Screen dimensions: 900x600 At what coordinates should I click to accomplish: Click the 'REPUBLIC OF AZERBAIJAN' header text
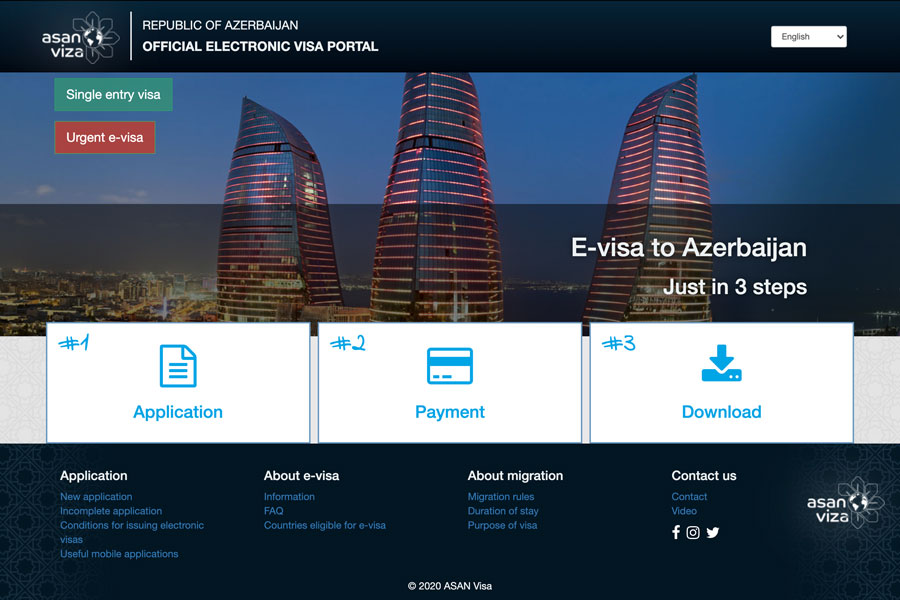[220, 25]
